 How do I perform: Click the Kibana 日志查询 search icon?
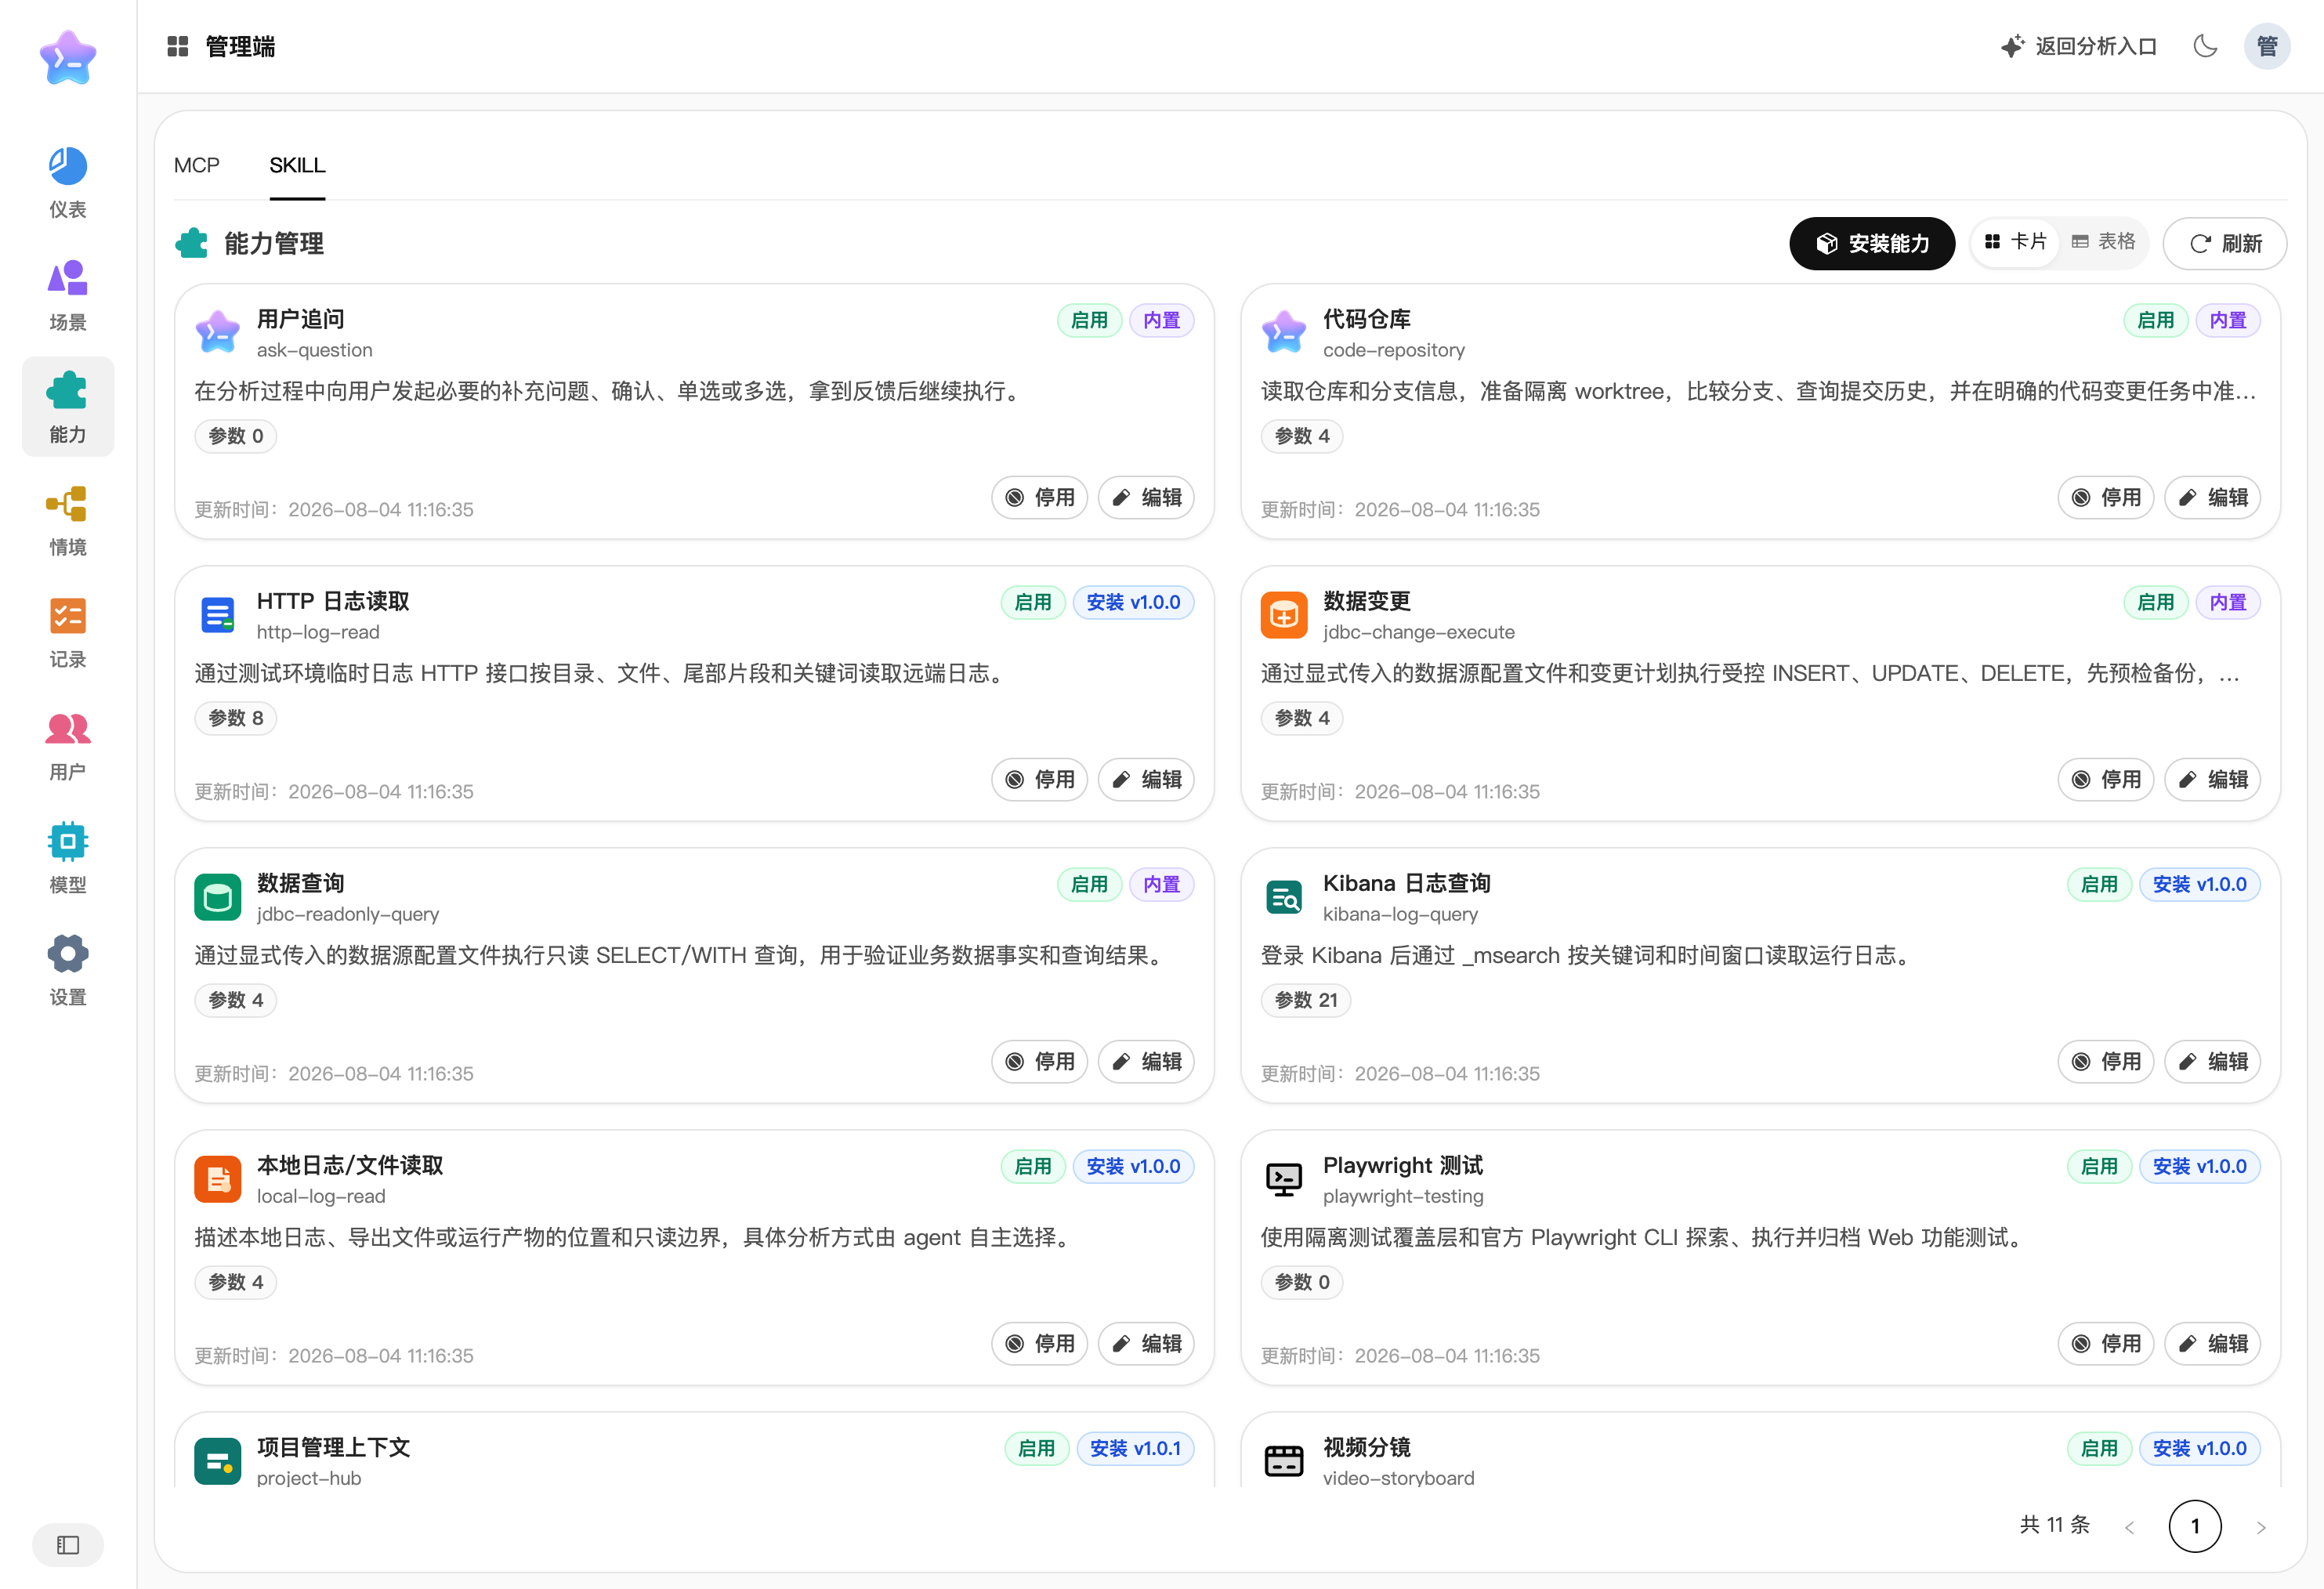tap(1284, 896)
